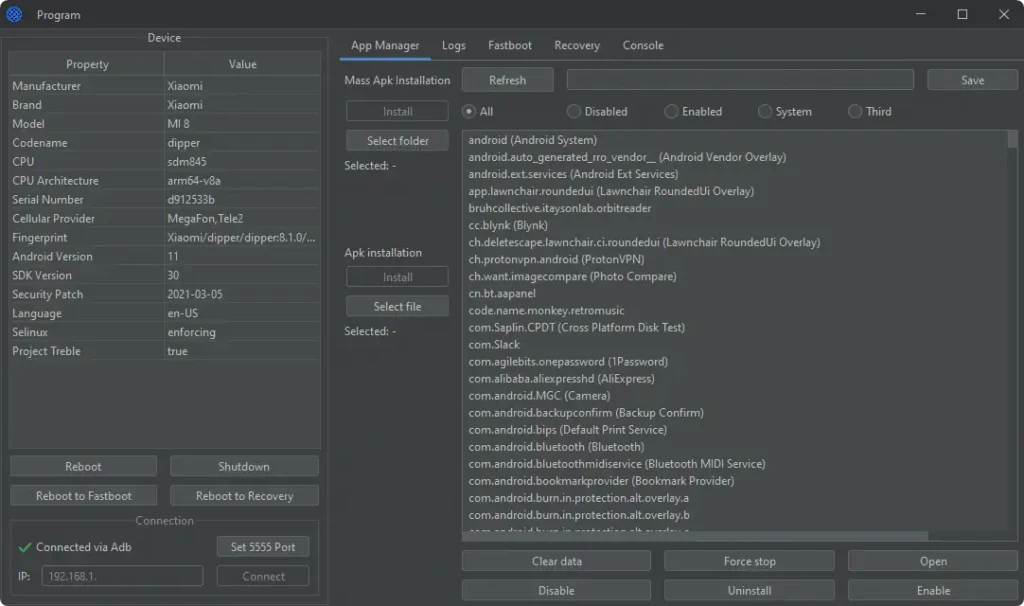Select the Third party radio filter

tap(855, 112)
